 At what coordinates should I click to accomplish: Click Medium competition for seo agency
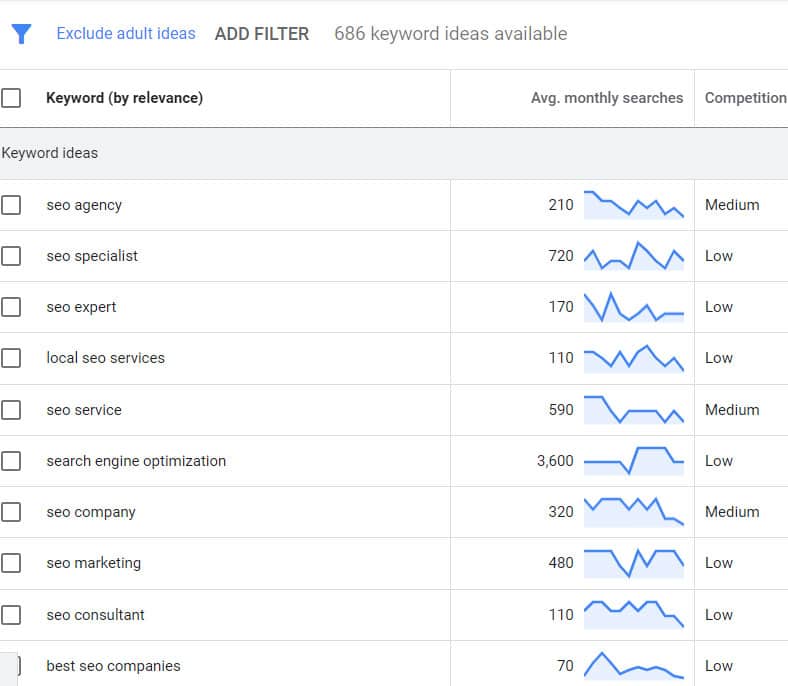pyautogui.click(x=732, y=205)
